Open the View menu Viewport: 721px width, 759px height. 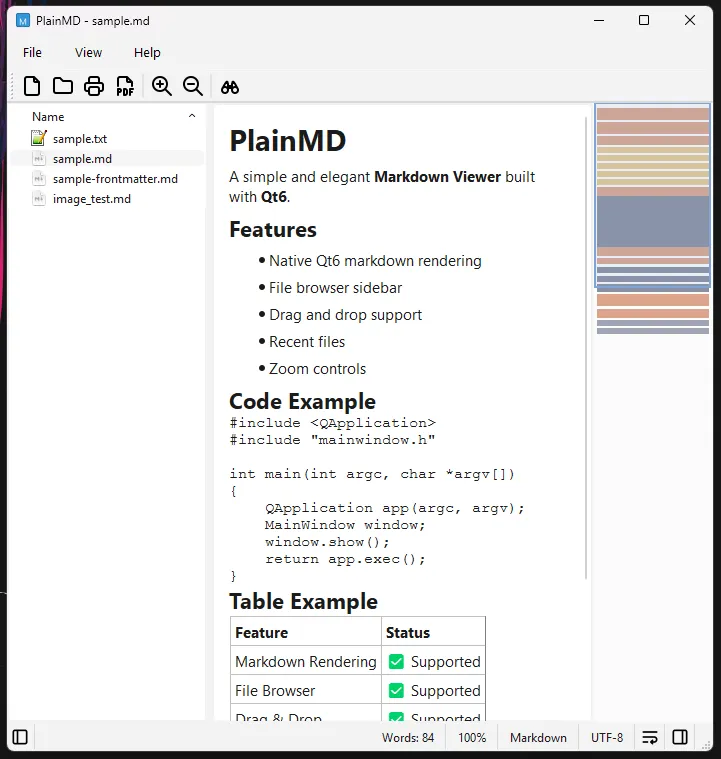pyautogui.click(x=89, y=52)
